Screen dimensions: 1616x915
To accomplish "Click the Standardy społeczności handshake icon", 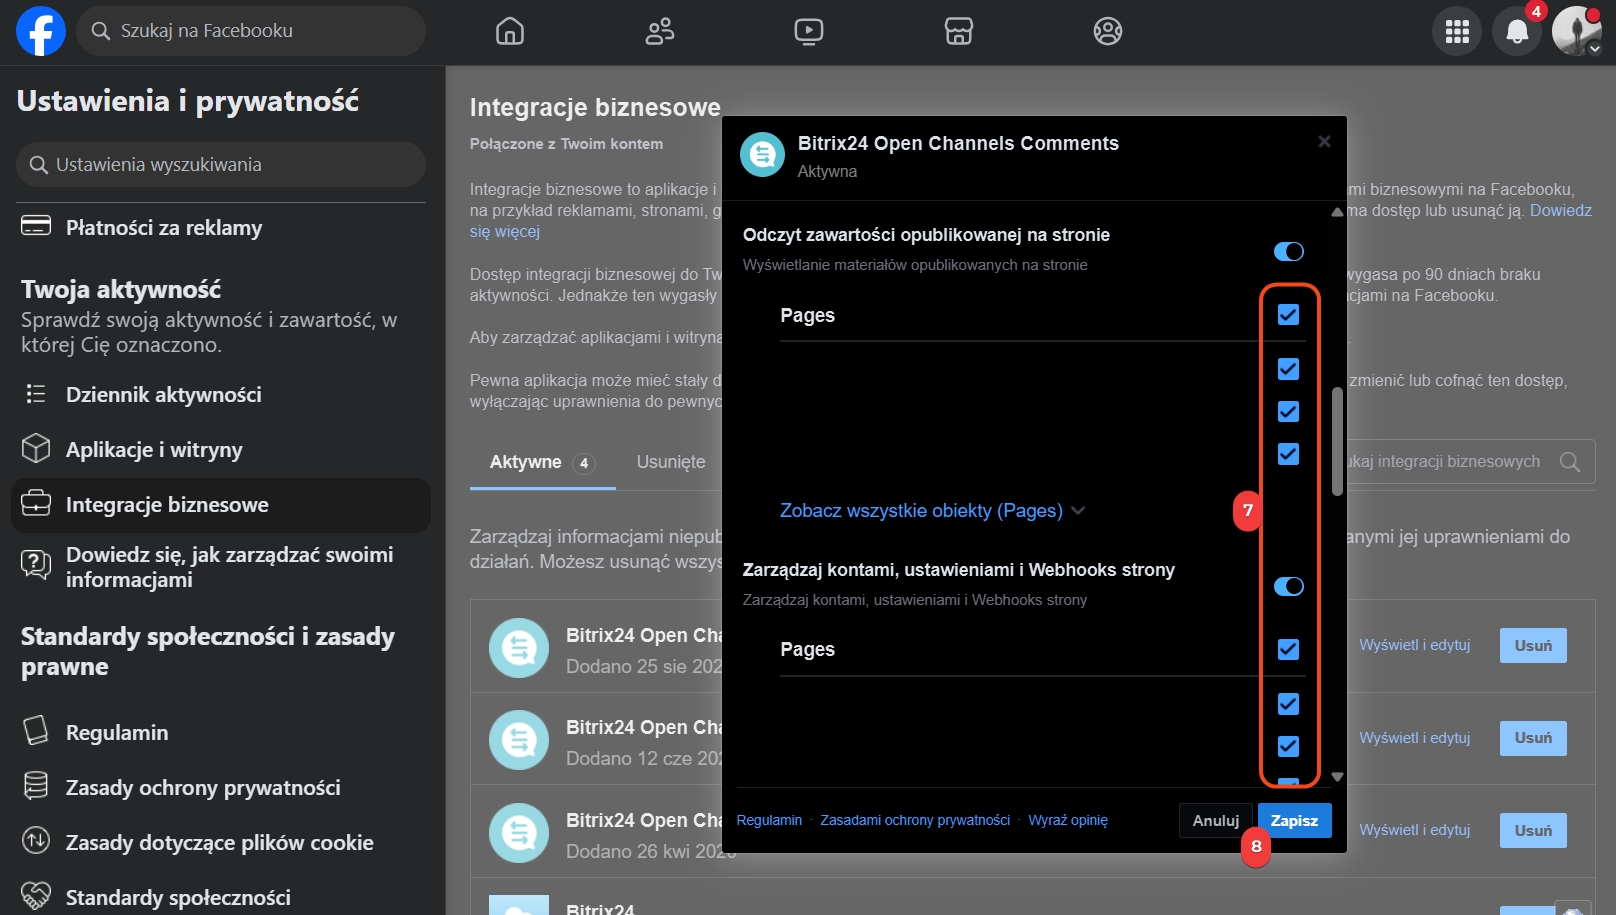I will pyautogui.click(x=36, y=895).
